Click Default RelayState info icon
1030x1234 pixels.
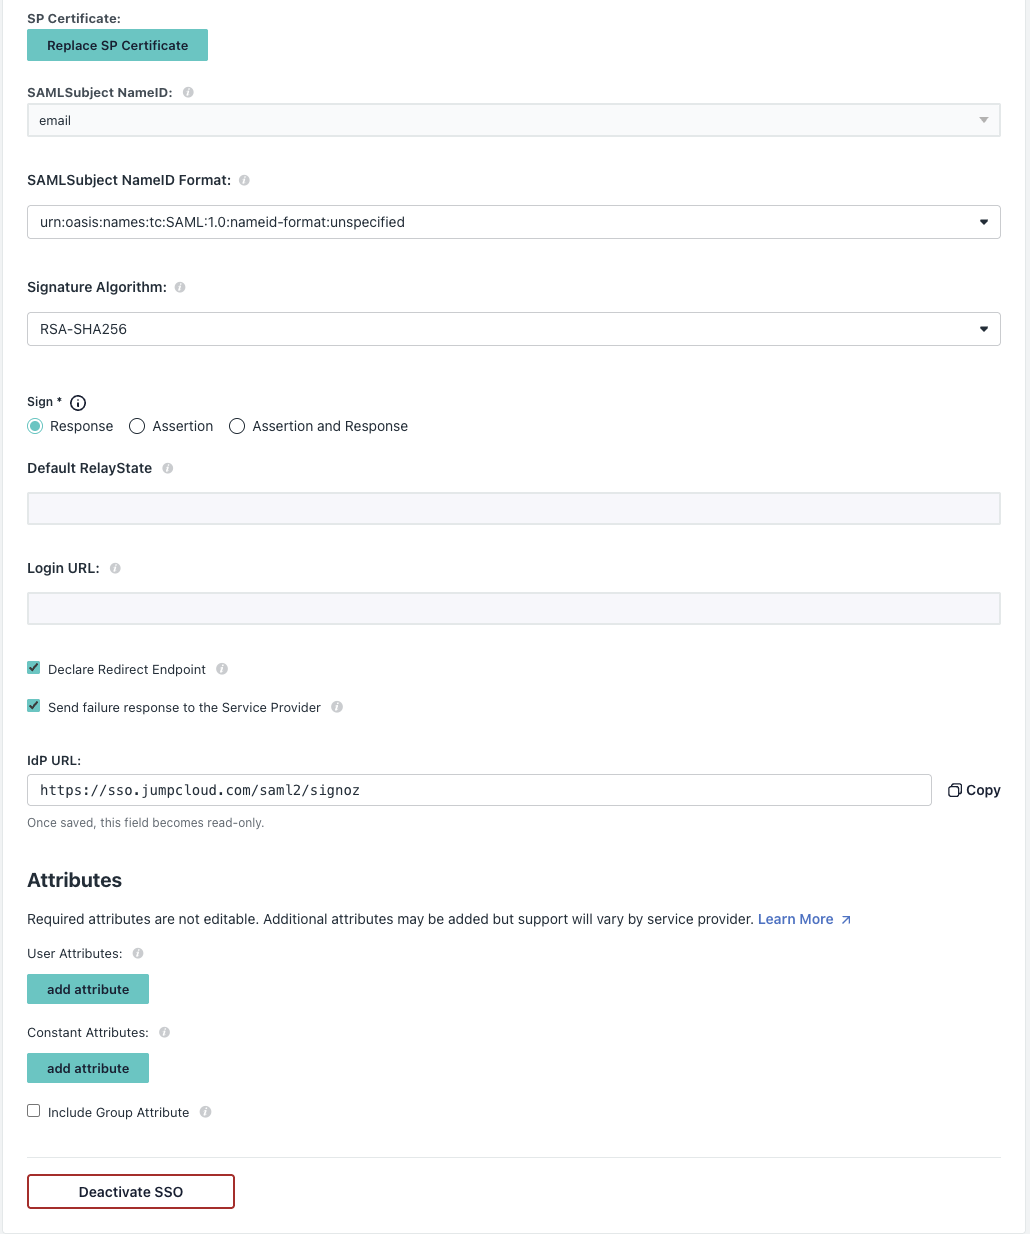(x=167, y=468)
